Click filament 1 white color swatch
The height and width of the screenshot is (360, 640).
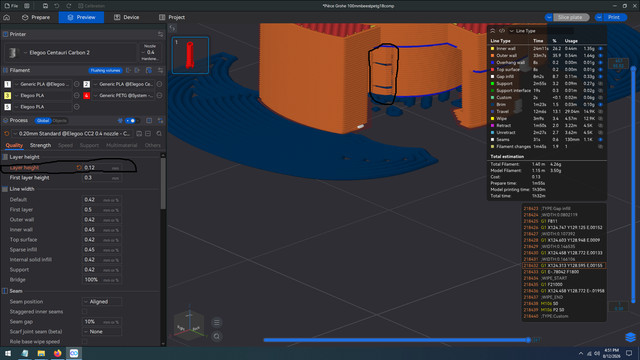pyautogui.click(x=7, y=84)
